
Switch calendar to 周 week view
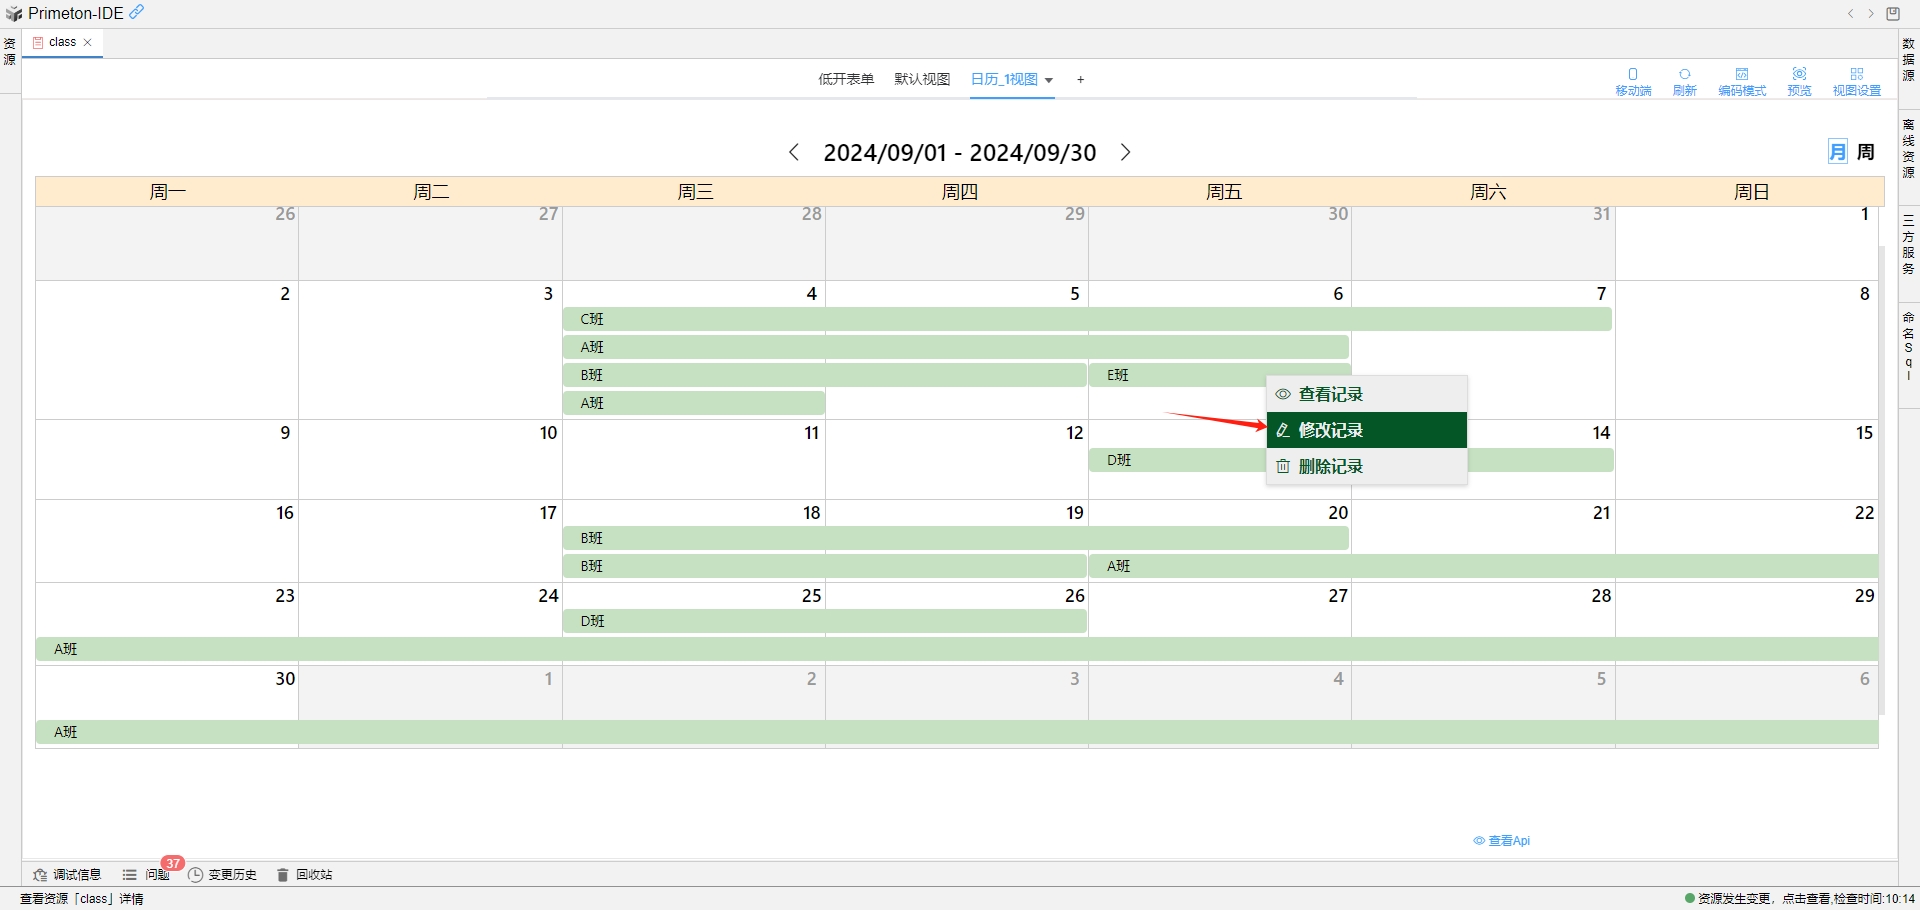1866,151
